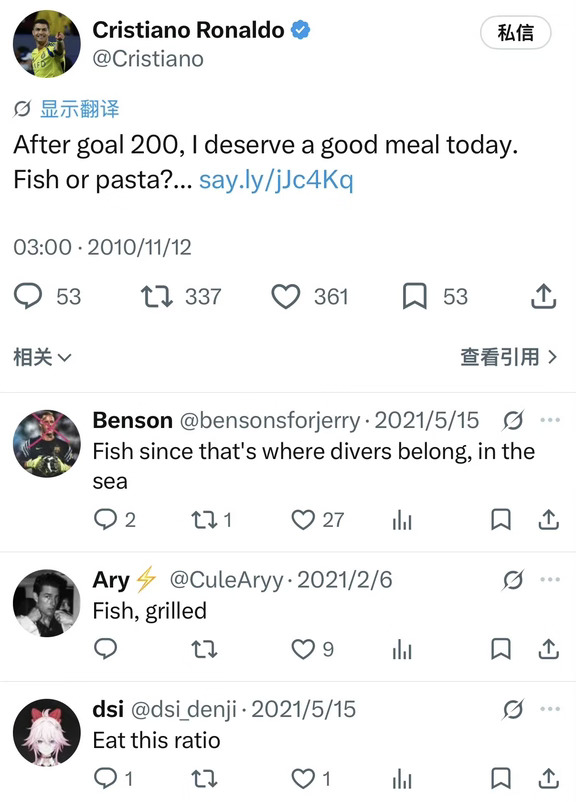Screen dimensions: 576x802
Task: Share the main tweet via upload icon
Action: 543,296
